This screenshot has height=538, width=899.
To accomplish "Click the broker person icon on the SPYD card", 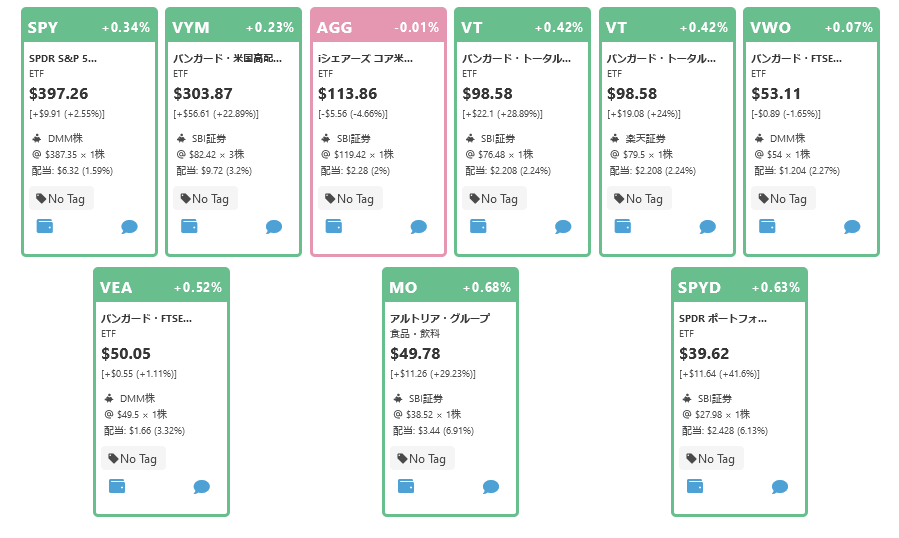I will [687, 398].
